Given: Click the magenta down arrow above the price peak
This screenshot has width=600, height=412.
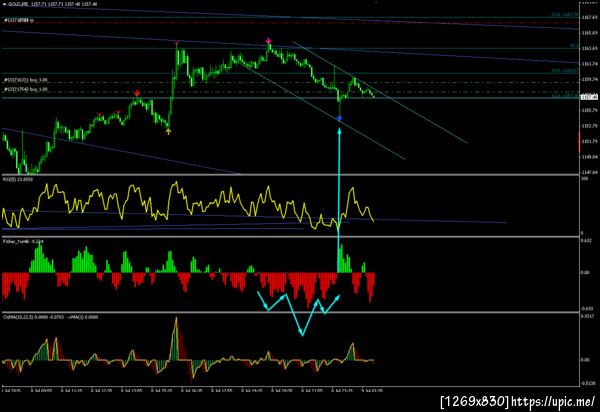Looking at the screenshot, I should click(x=269, y=41).
